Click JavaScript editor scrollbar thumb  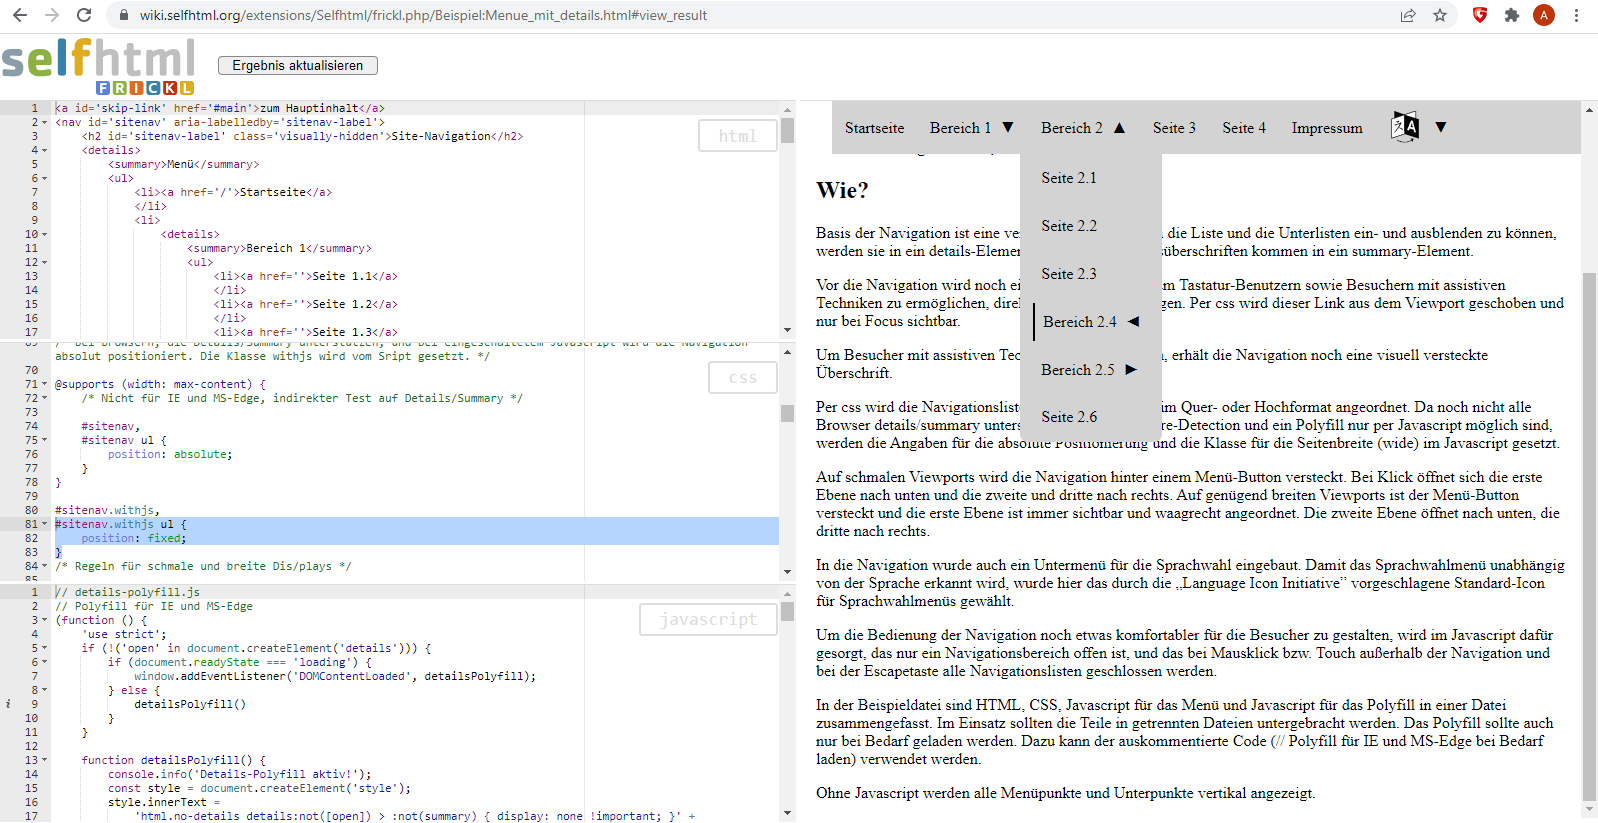787,611
